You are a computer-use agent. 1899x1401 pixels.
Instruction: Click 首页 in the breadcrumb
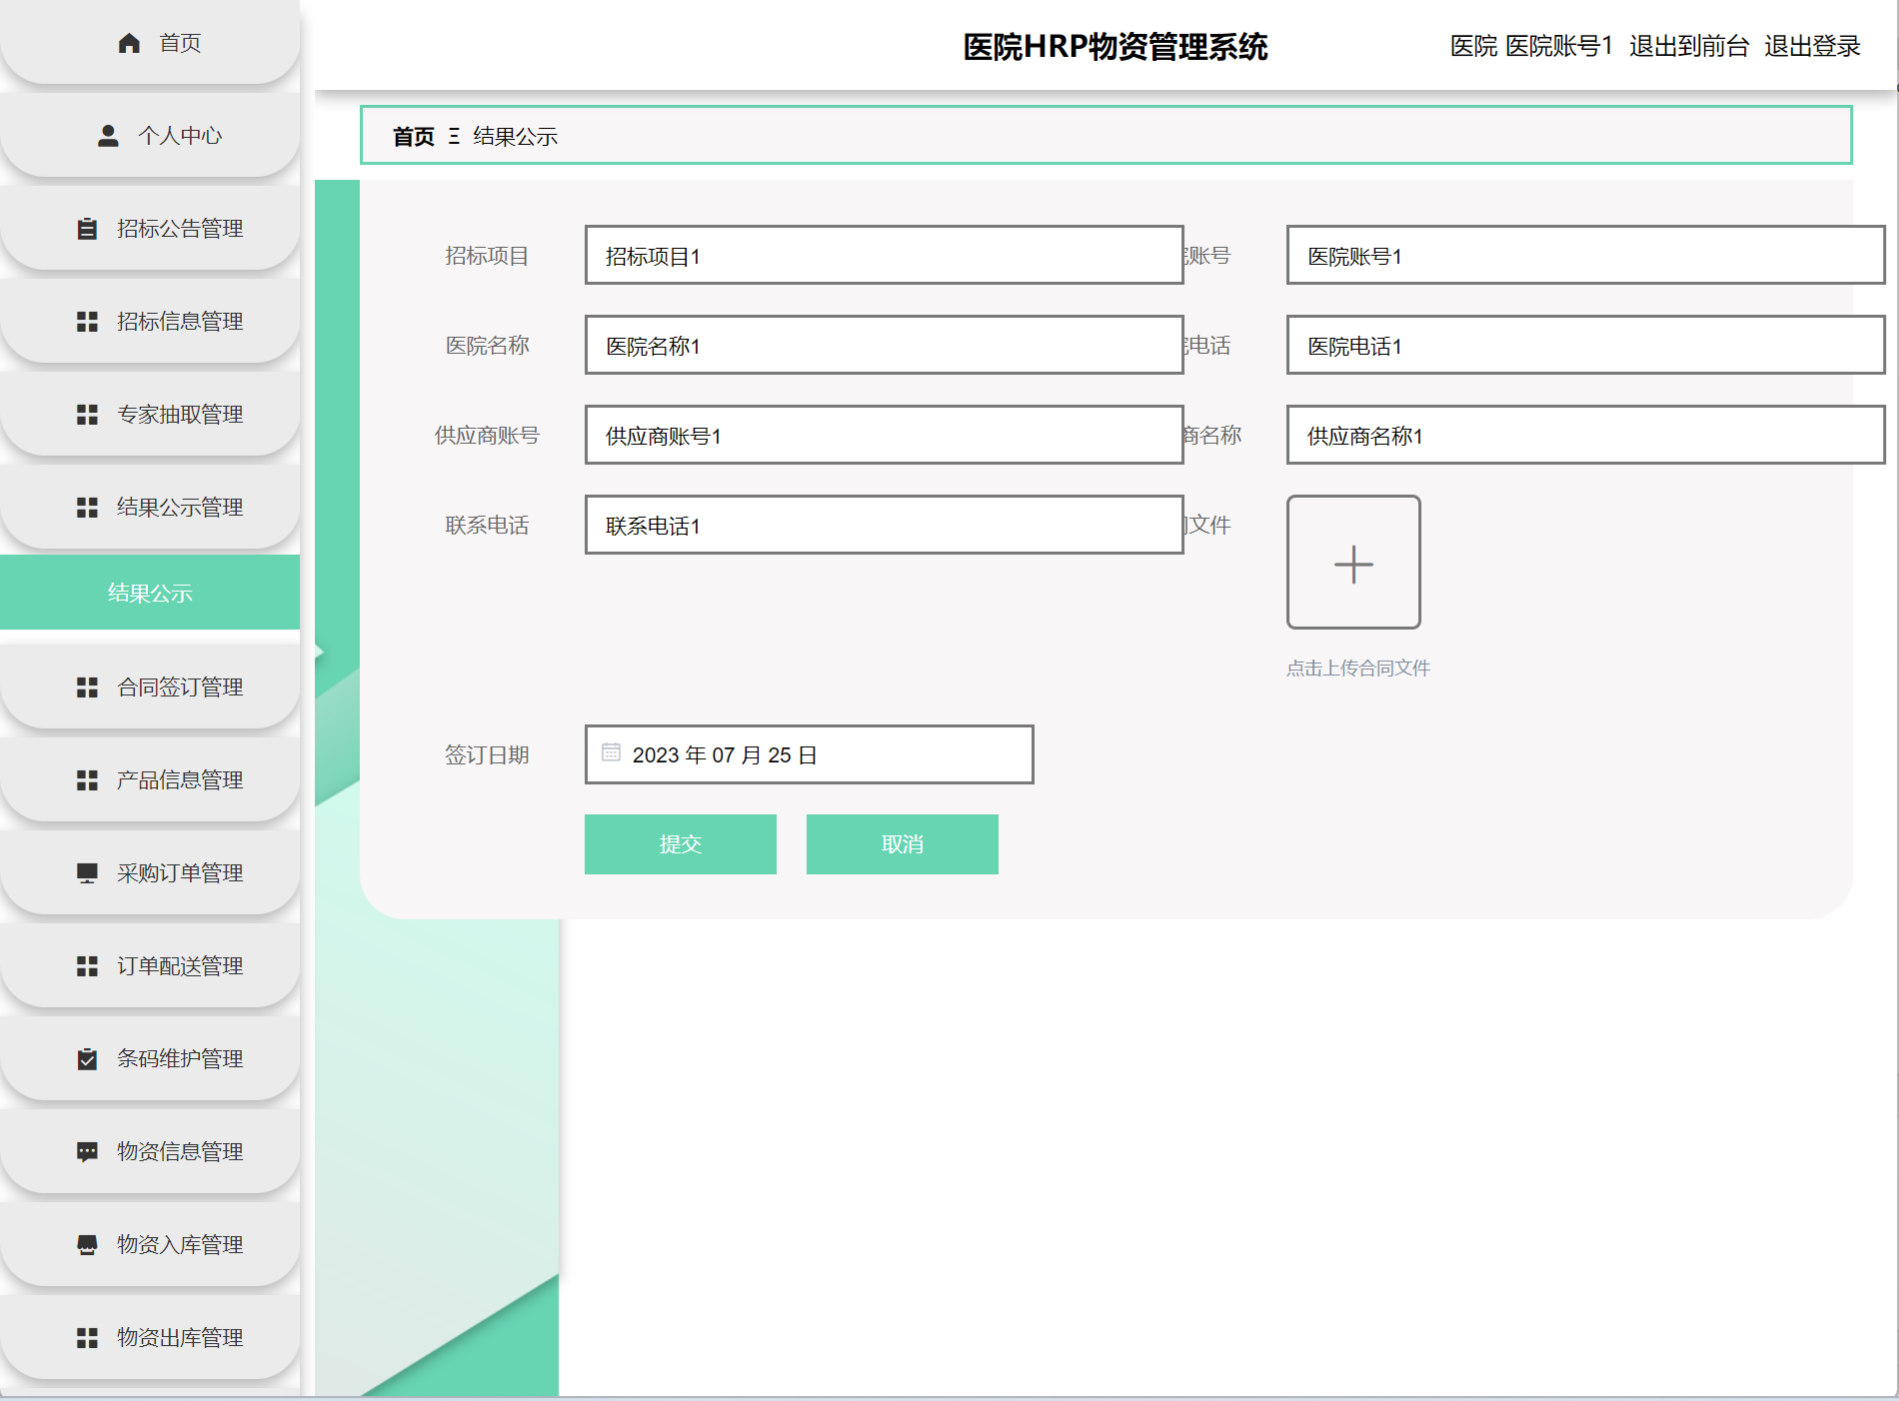tap(413, 137)
